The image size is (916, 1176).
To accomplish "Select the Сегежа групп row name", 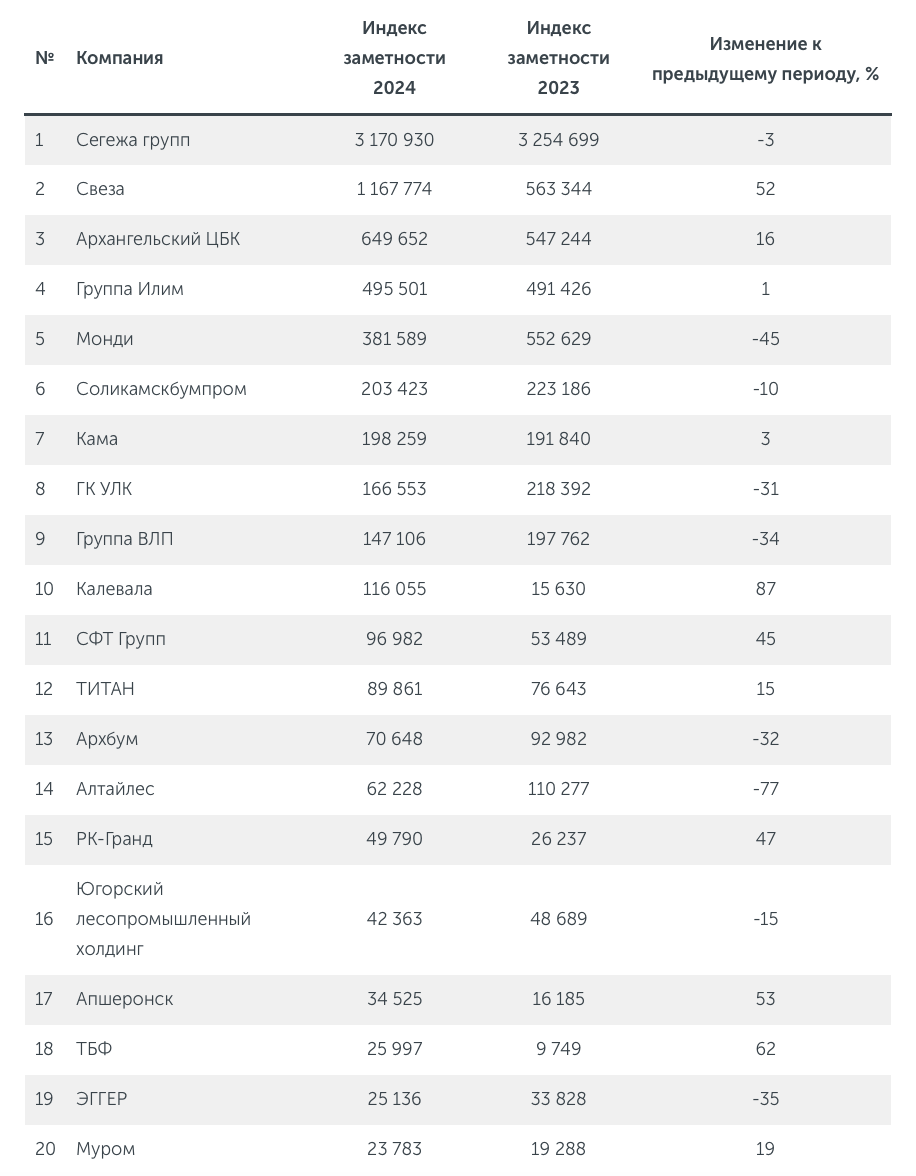I will [x=133, y=140].
